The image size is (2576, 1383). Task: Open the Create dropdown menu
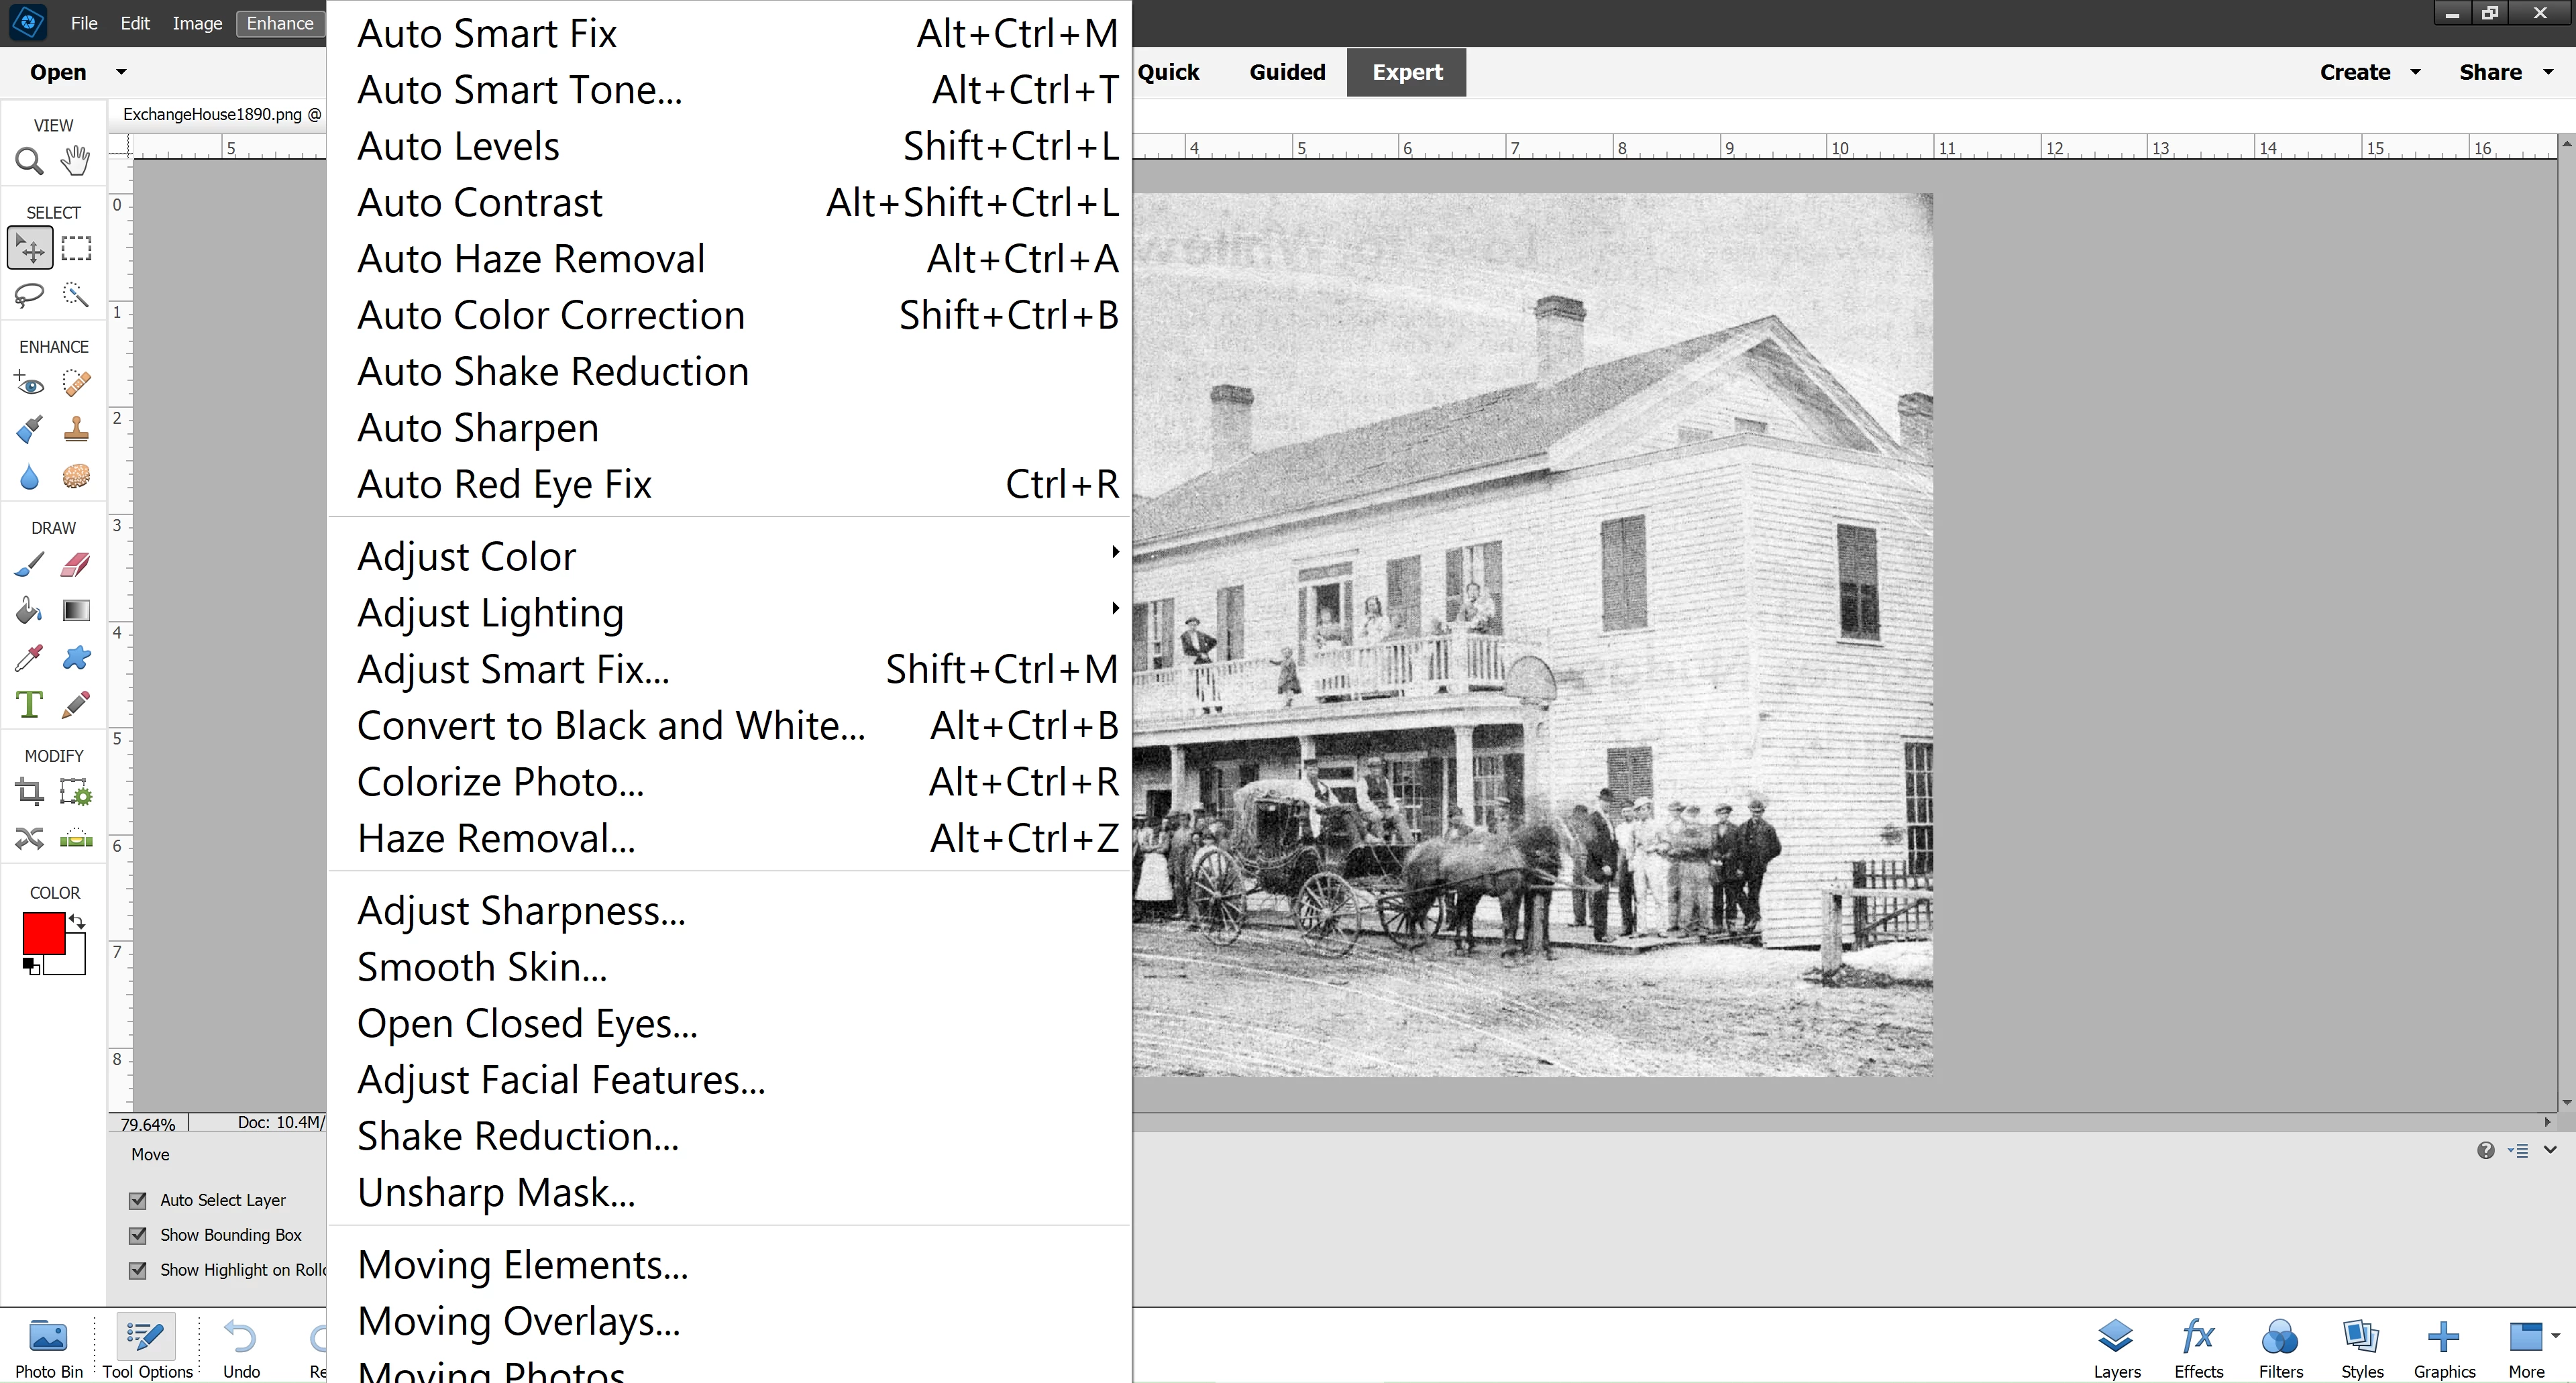pyautogui.click(x=2369, y=72)
